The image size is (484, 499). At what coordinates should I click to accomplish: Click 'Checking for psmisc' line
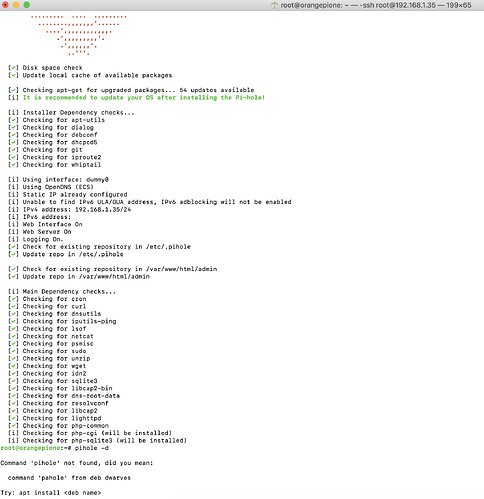51,344
